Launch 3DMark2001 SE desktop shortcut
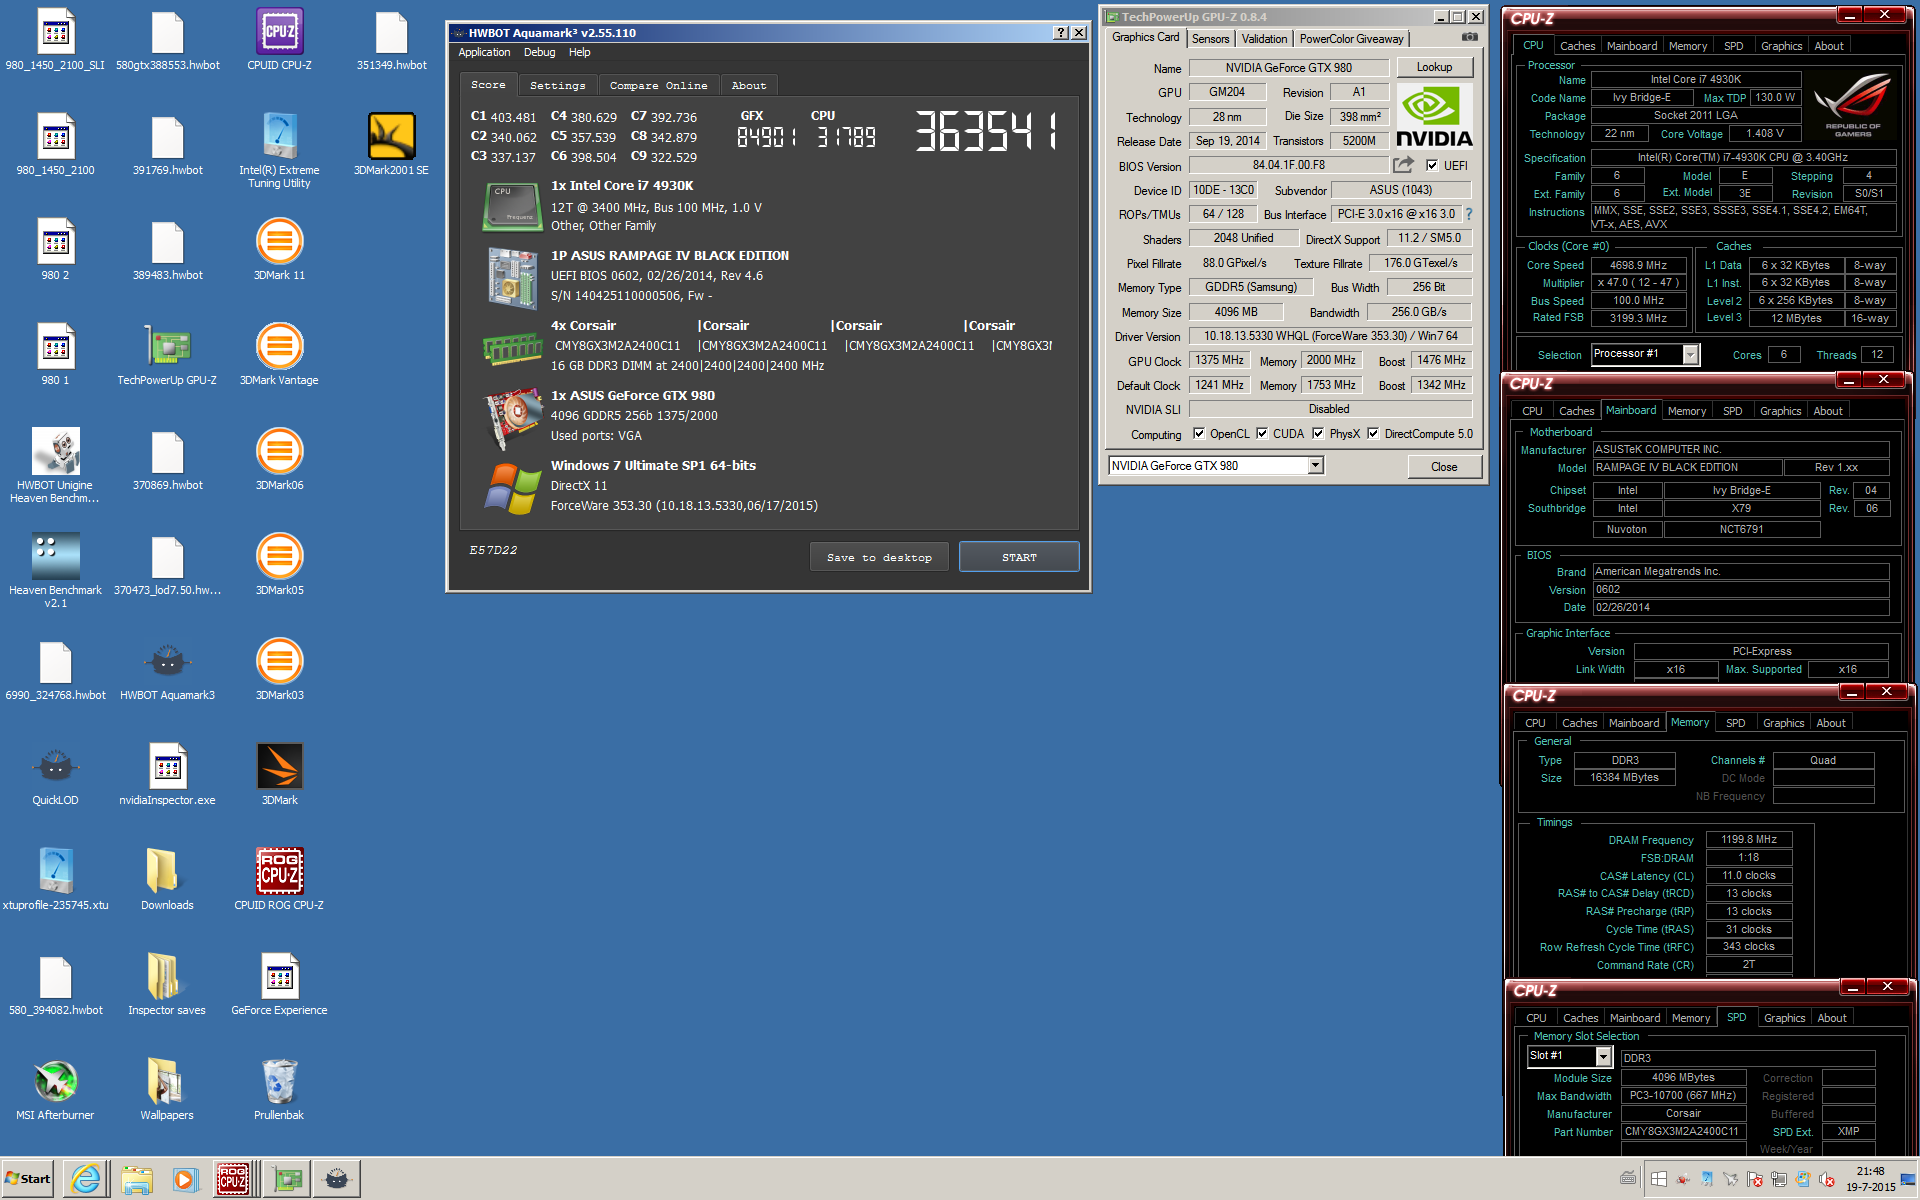1920x1200 pixels. click(391, 144)
